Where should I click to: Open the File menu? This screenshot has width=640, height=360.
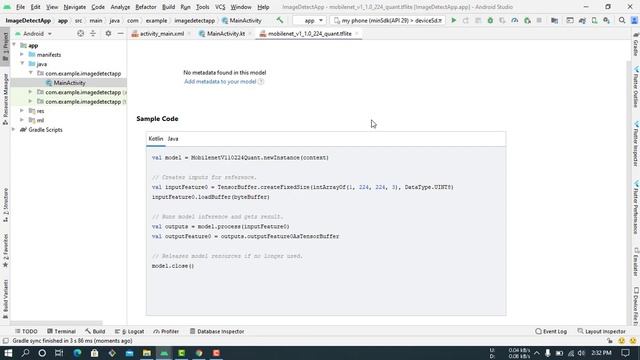pyautogui.click(x=20, y=7)
